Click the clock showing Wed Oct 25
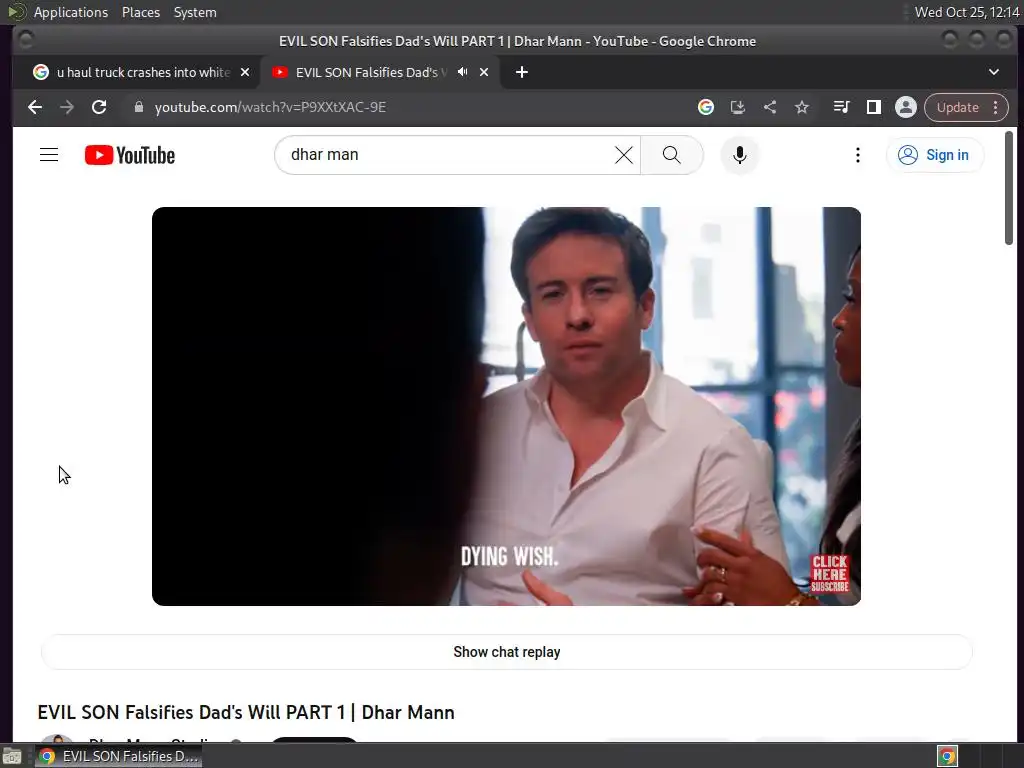 [x=967, y=12]
